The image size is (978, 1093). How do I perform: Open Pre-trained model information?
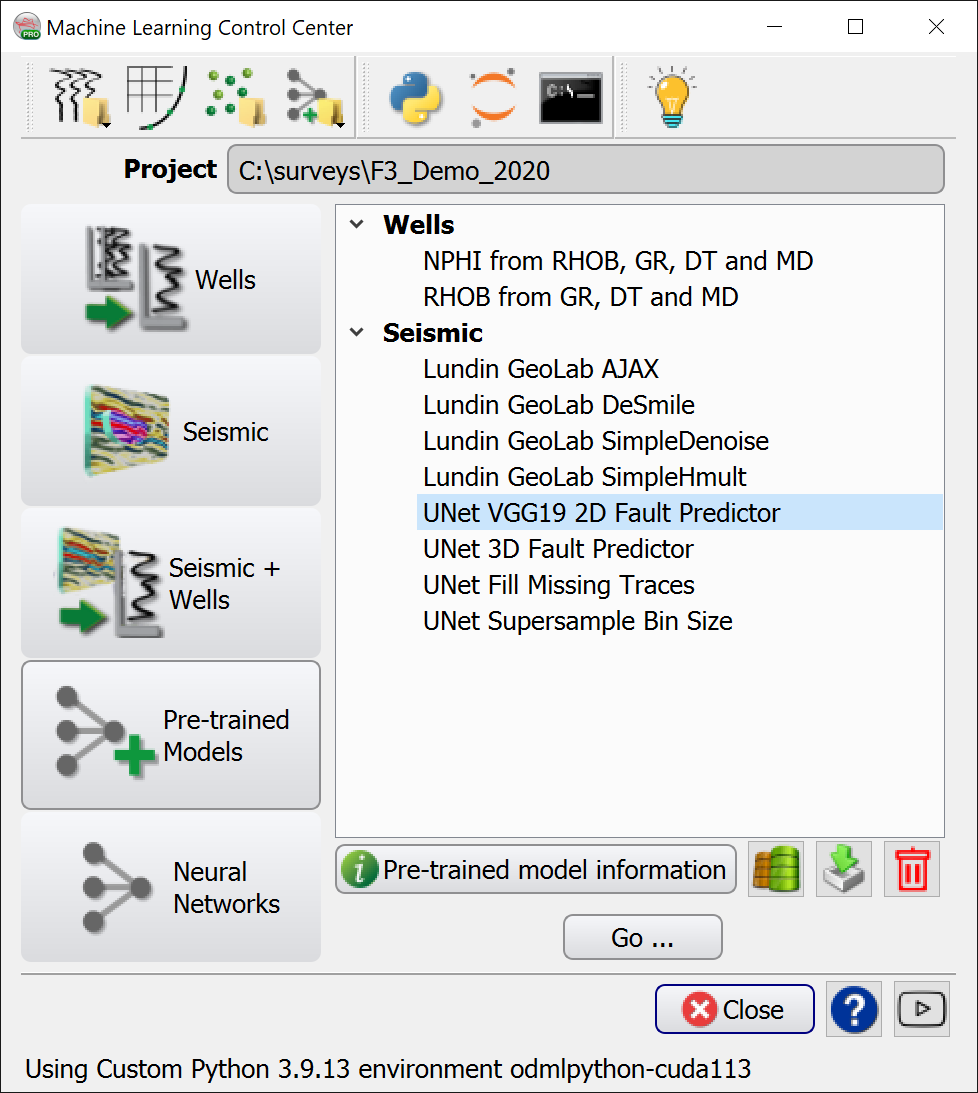(536, 870)
